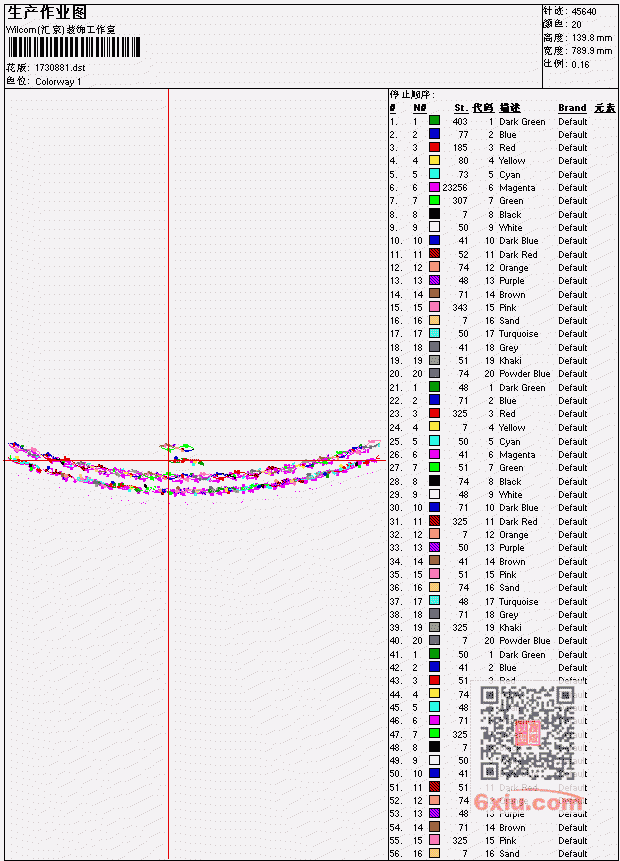Click the Purple striped swatch in row 13
The height and width of the screenshot is (861, 620).
(434, 281)
